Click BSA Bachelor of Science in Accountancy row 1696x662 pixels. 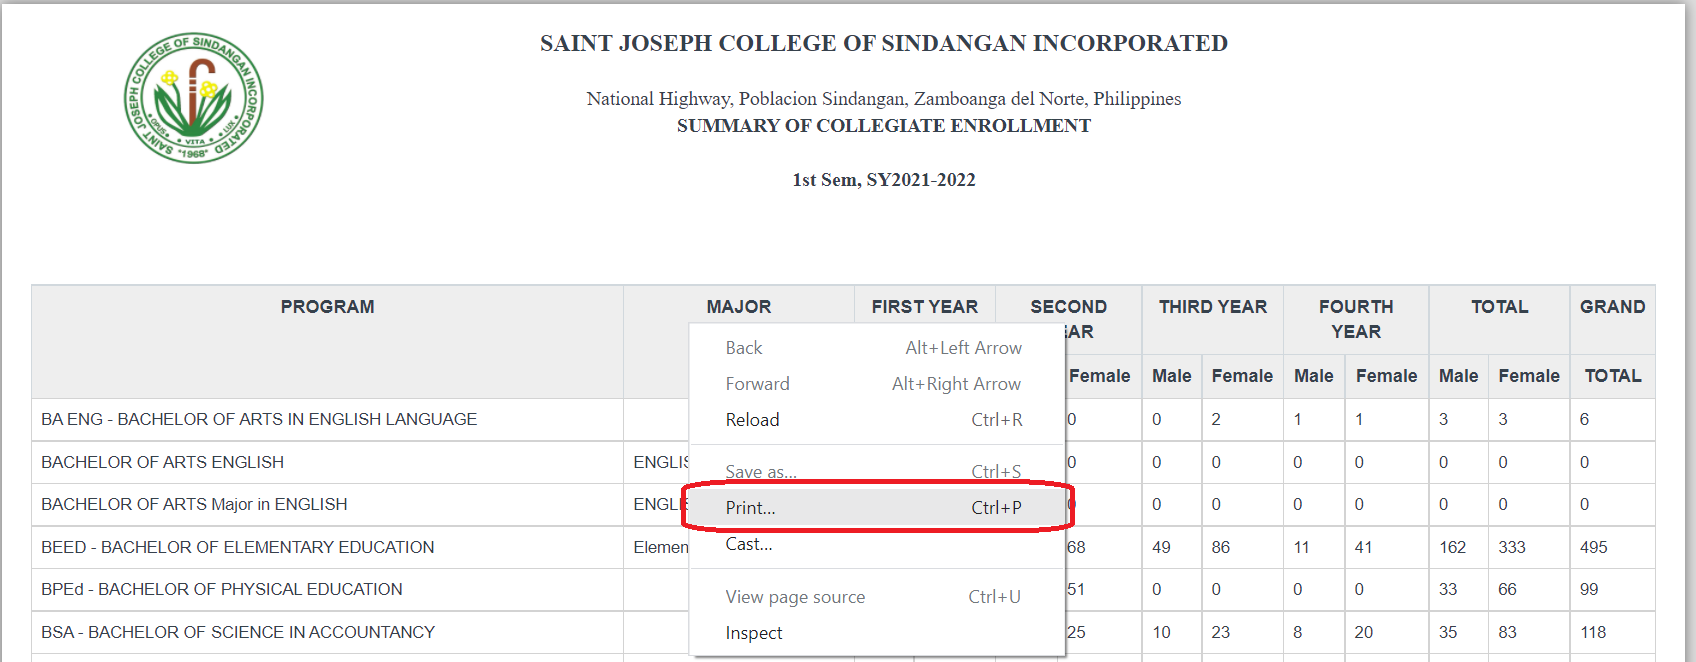(238, 633)
